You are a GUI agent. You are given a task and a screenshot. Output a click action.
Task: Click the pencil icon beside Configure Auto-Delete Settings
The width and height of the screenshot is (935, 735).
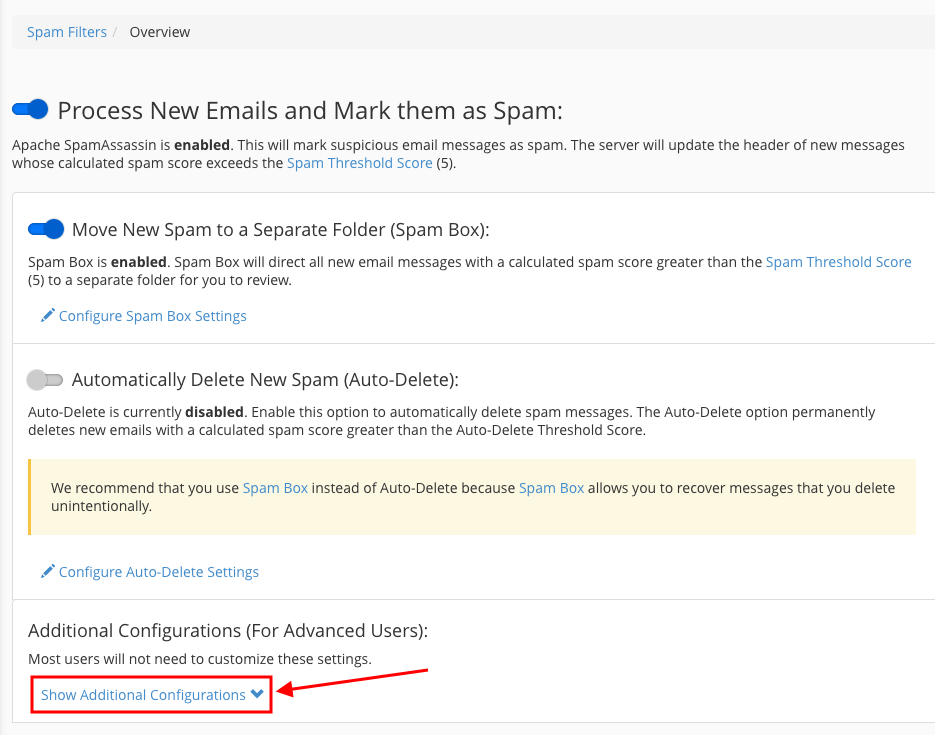[47, 571]
